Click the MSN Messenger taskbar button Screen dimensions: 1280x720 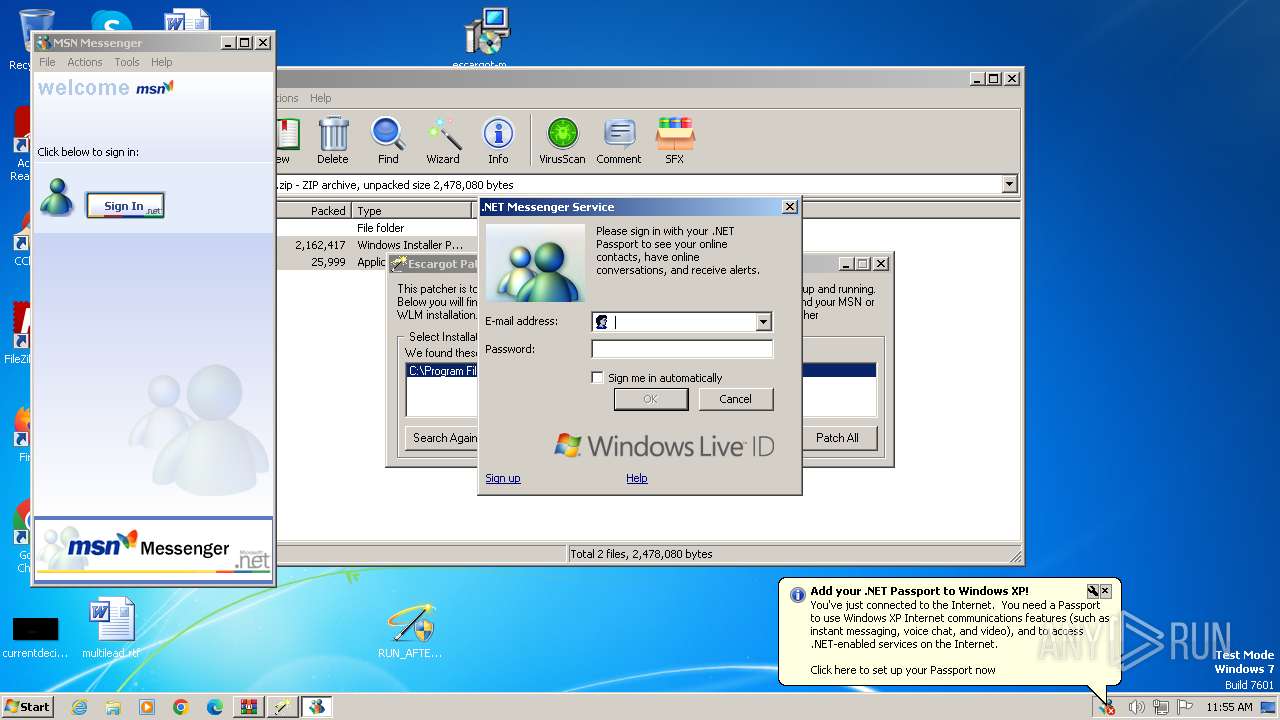[x=317, y=707]
